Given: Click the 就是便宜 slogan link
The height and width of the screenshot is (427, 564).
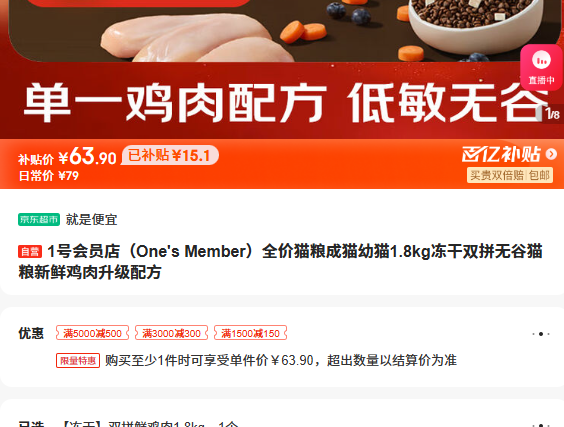Looking at the screenshot, I should point(91,219).
